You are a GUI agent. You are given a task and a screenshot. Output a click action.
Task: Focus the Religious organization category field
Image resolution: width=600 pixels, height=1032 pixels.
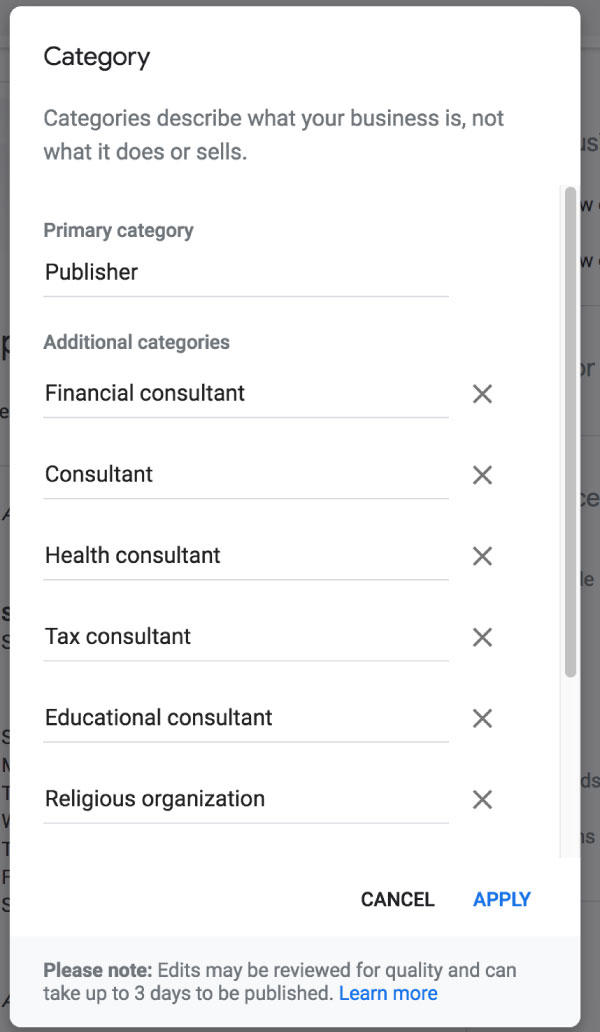click(245, 799)
